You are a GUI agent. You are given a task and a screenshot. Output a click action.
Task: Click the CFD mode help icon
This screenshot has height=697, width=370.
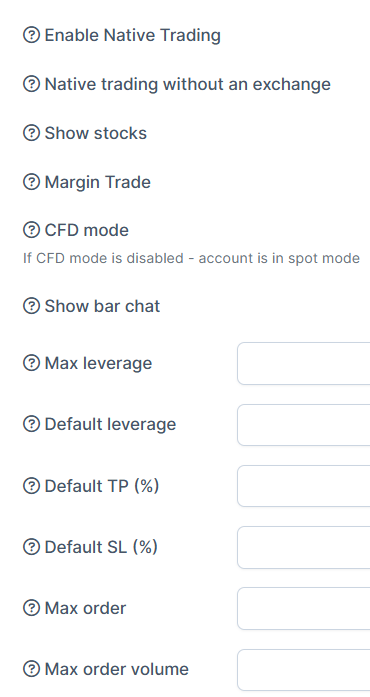(31, 230)
